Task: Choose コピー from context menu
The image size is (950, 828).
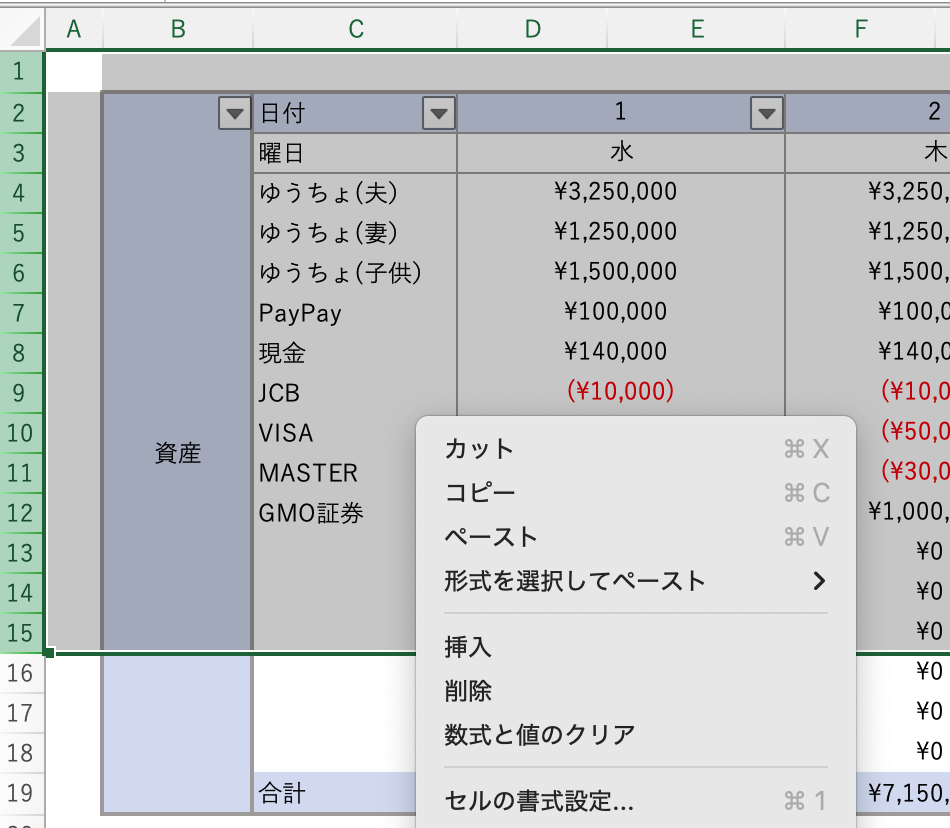Action: [x=480, y=493]
